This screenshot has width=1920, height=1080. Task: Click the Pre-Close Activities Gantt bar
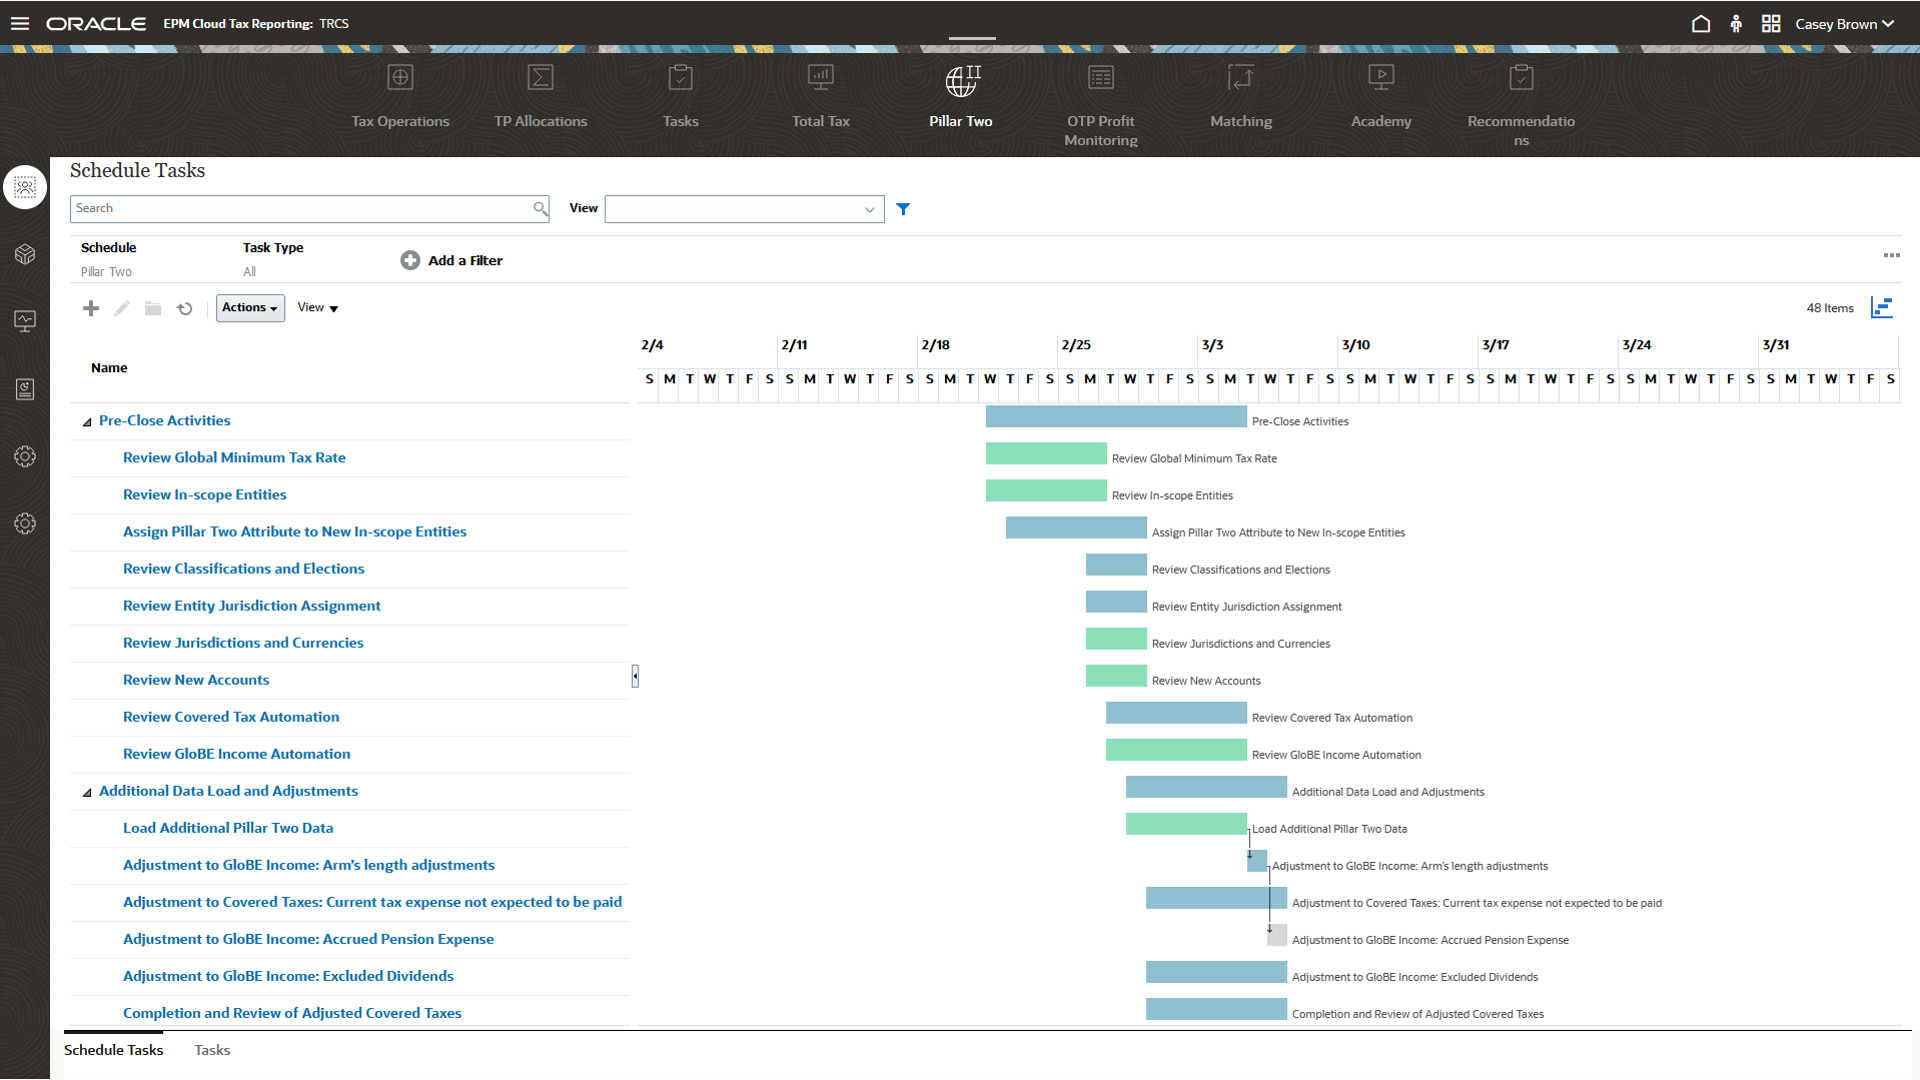[x=1115, y=417]
